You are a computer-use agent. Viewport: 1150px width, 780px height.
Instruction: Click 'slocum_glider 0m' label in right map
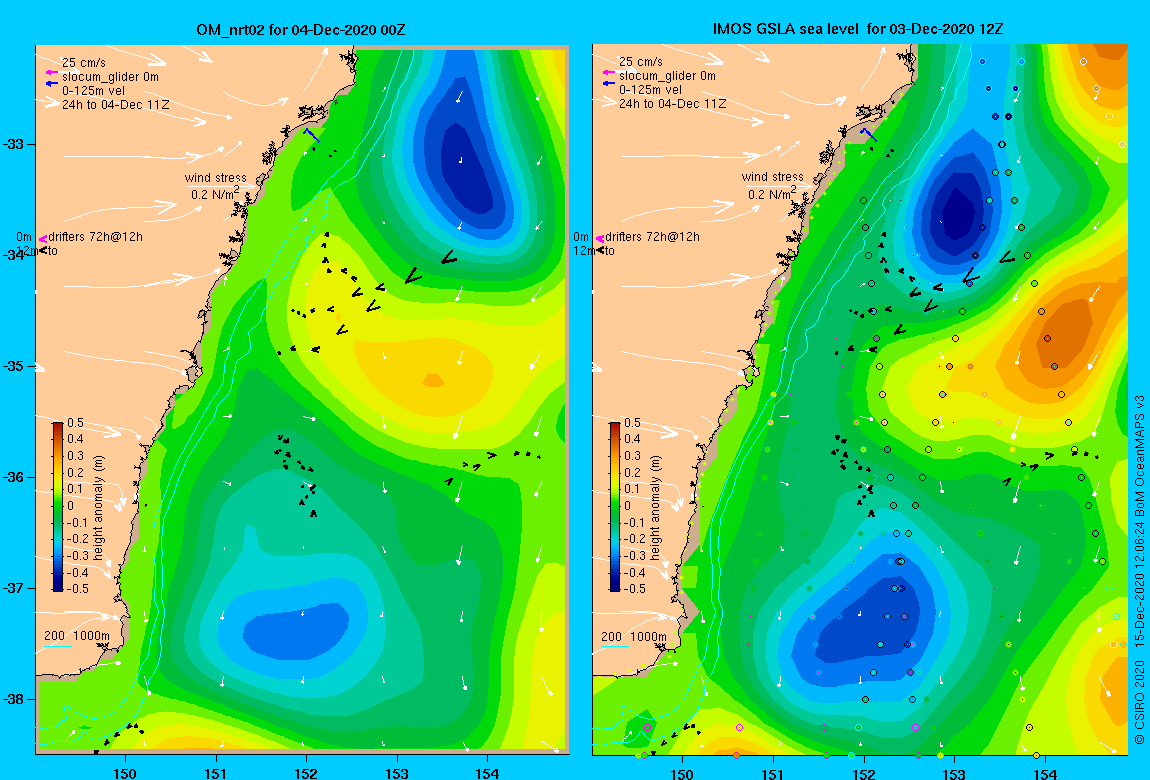[x=667, y=76]
